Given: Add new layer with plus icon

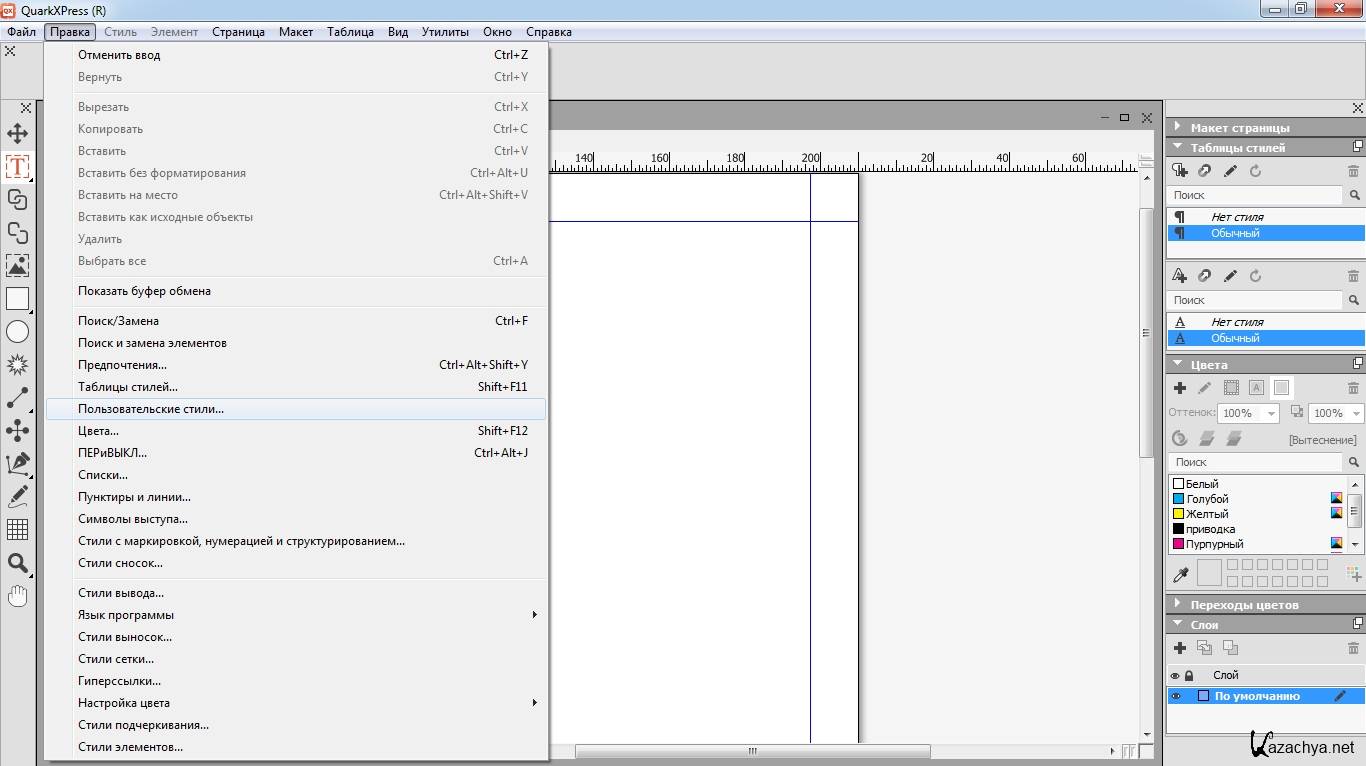Looking at the screenshot, I should click(x=1180, y=648).
